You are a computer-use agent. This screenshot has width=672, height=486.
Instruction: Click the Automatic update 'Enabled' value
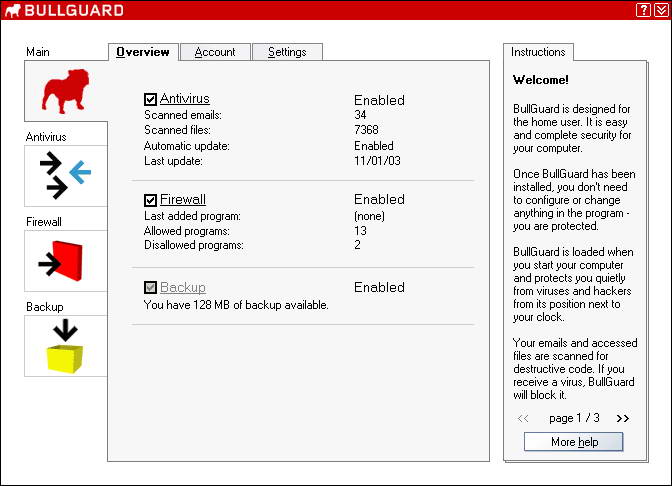point(374,146)
